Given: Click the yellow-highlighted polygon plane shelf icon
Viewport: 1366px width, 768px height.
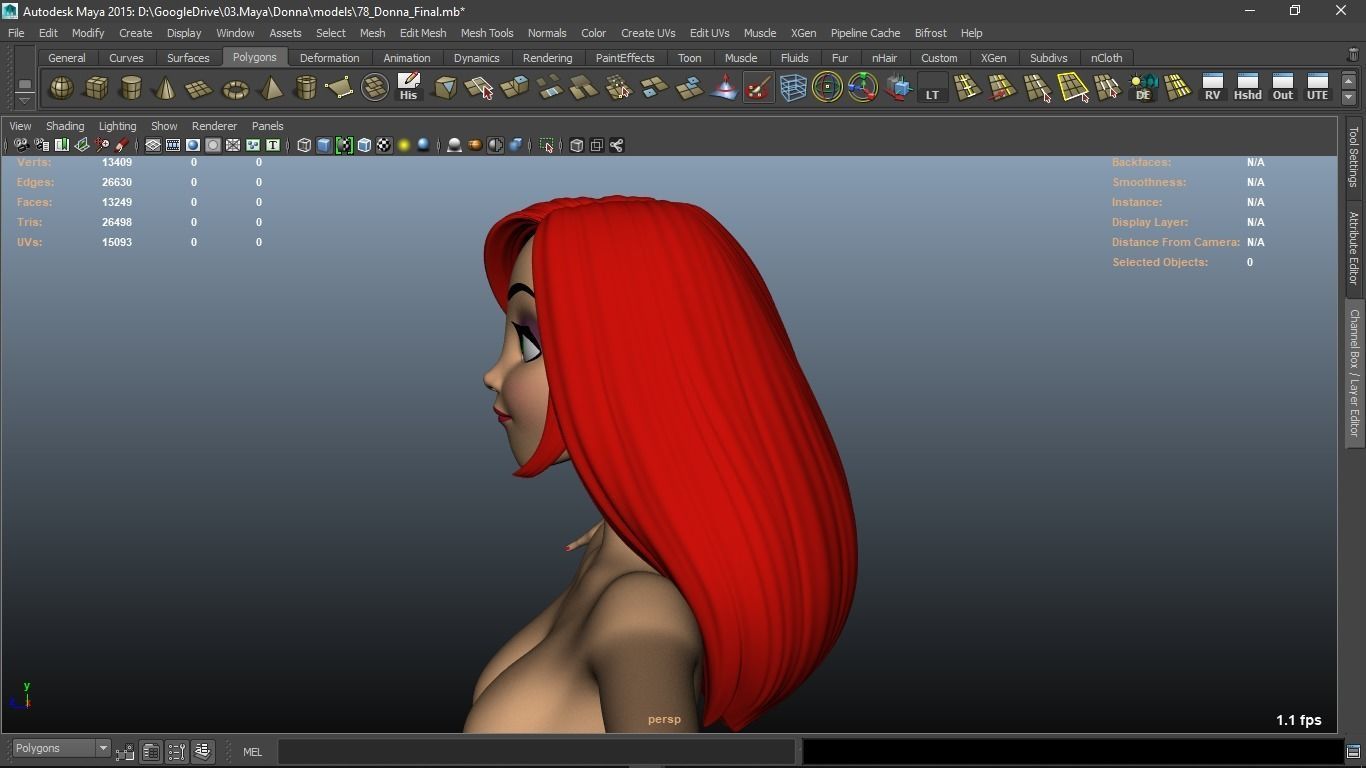Looking at the screenshot, I should pyautogui.click(x=1073, y=88).
